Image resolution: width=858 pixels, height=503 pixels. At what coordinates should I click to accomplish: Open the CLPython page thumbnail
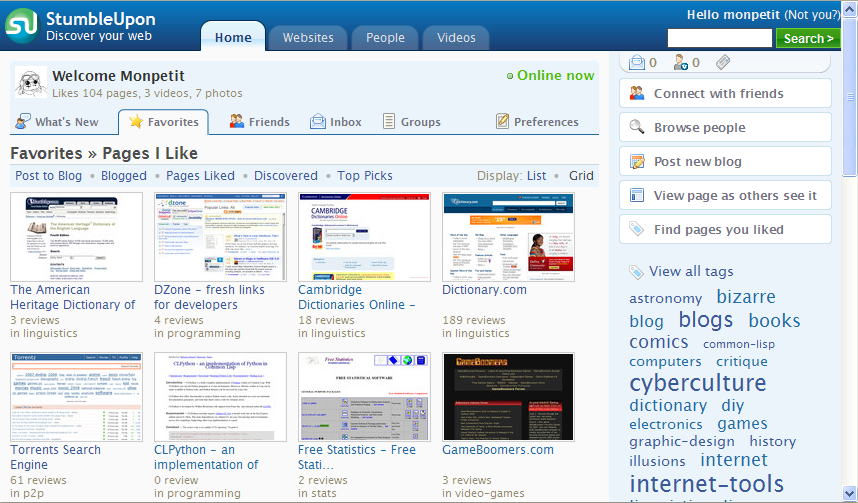pos(220,397)
